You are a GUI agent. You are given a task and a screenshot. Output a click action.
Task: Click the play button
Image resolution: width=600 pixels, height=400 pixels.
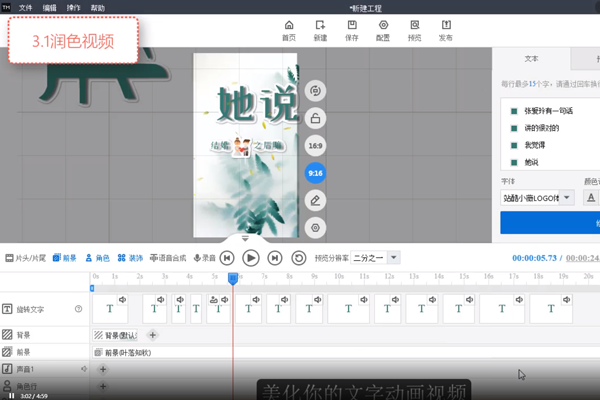point(251,258)
